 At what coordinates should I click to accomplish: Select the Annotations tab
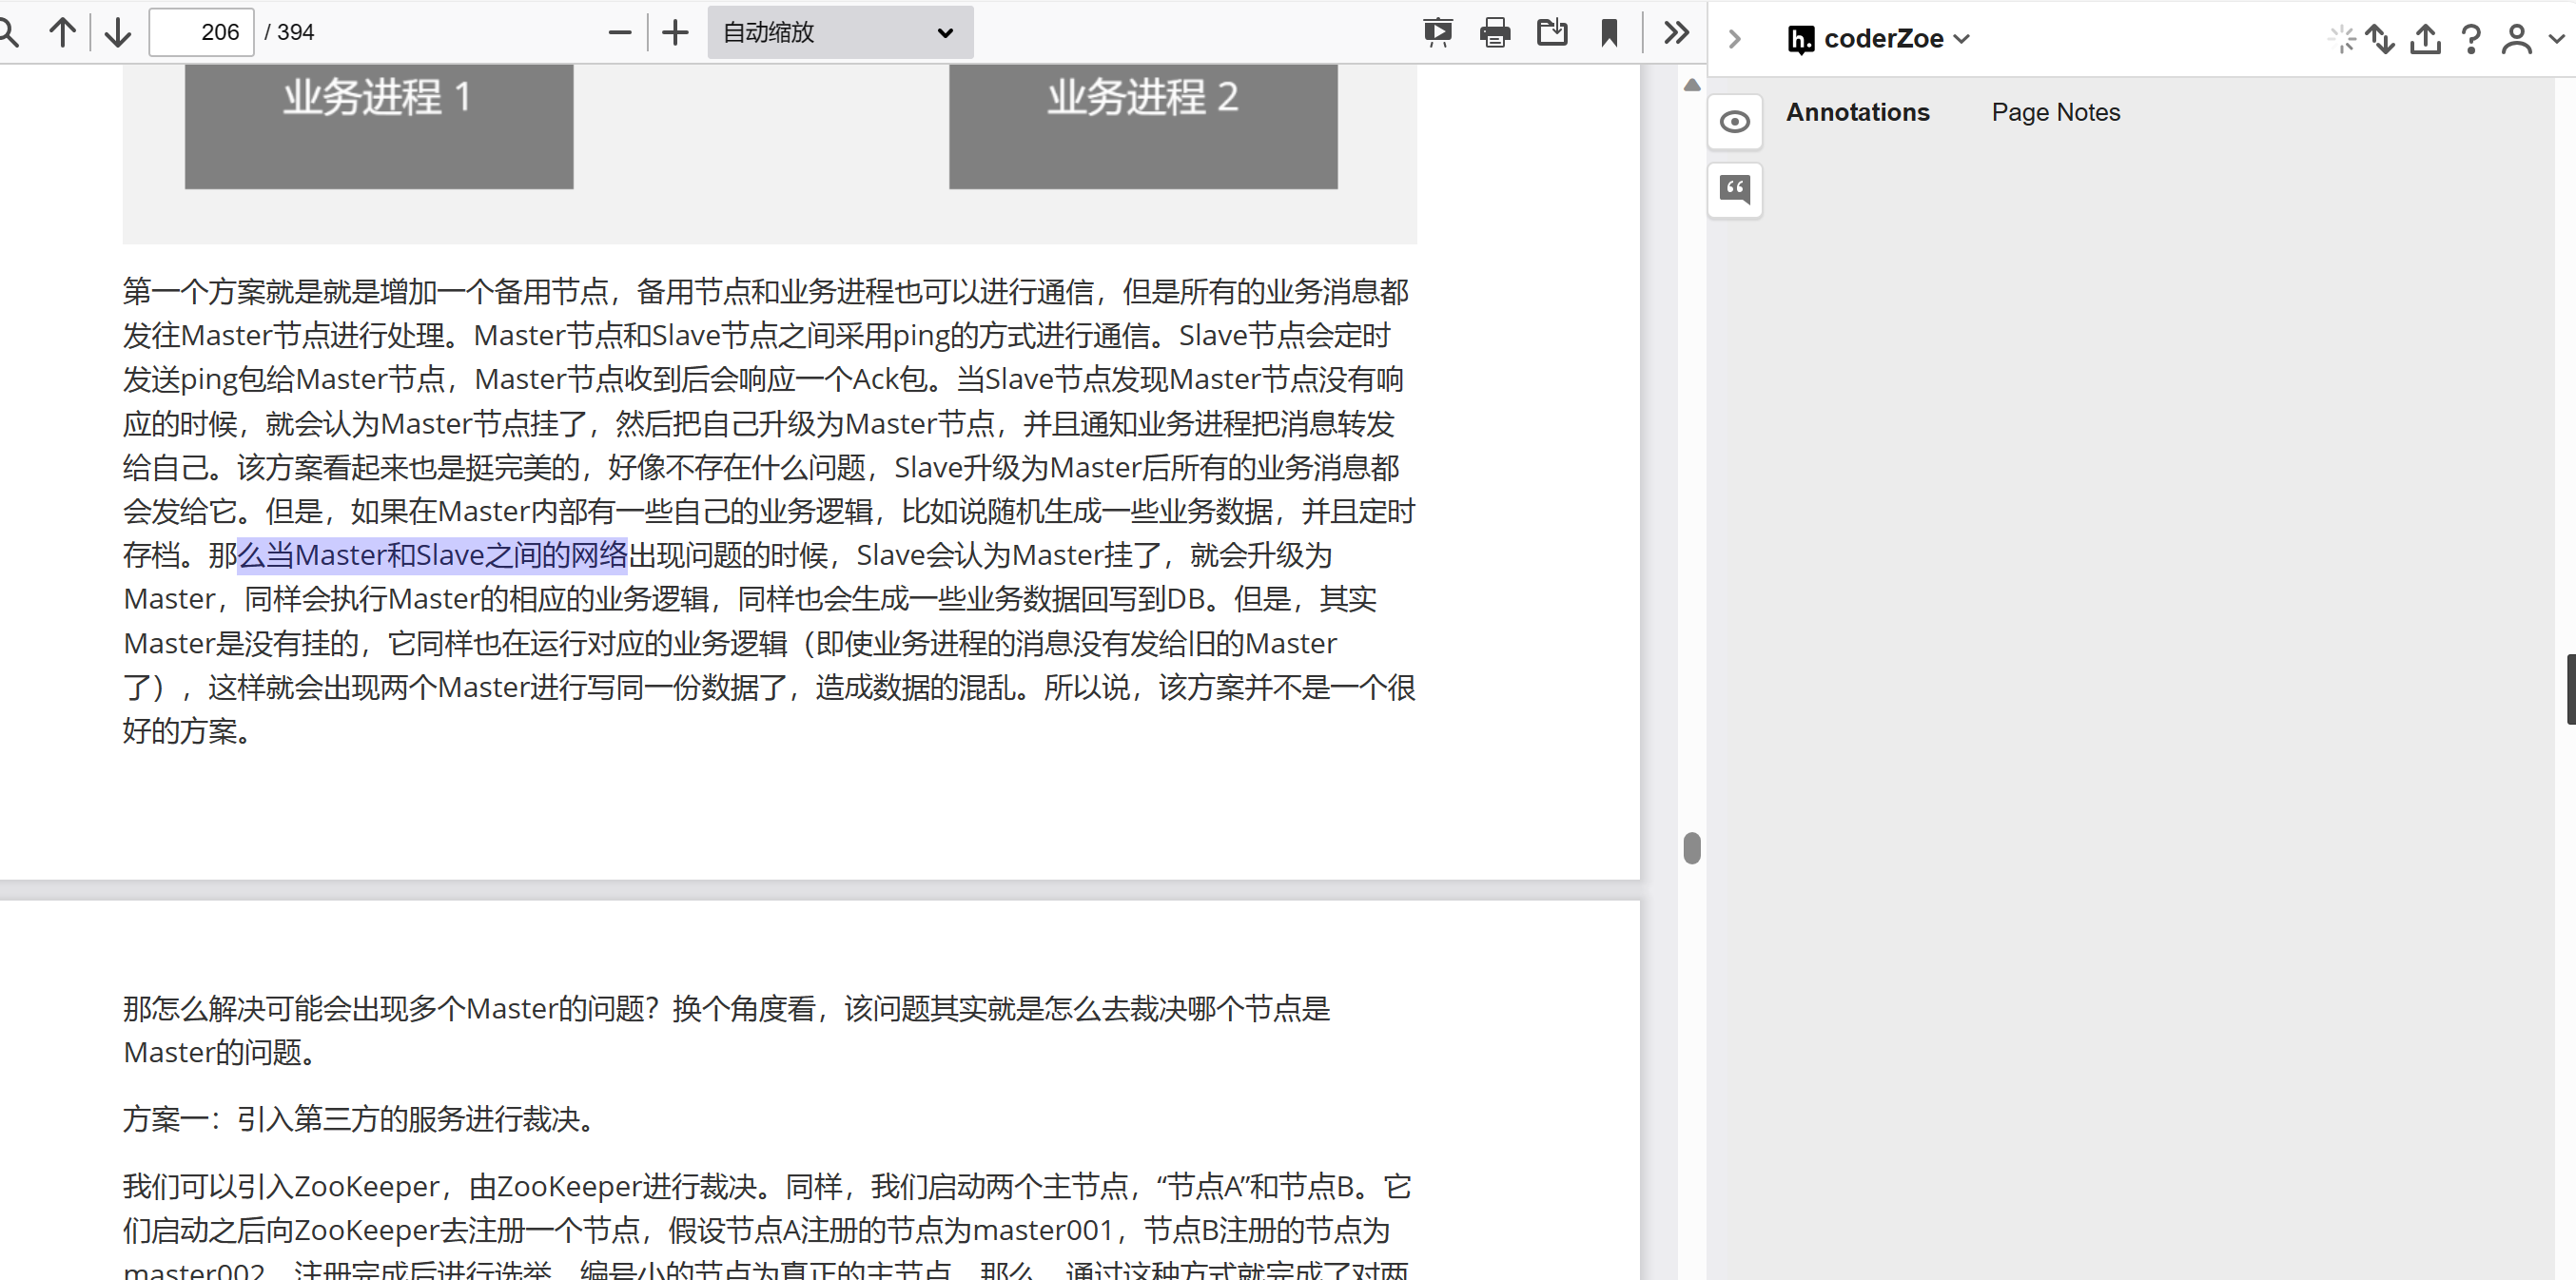(x=1857, y=112)
